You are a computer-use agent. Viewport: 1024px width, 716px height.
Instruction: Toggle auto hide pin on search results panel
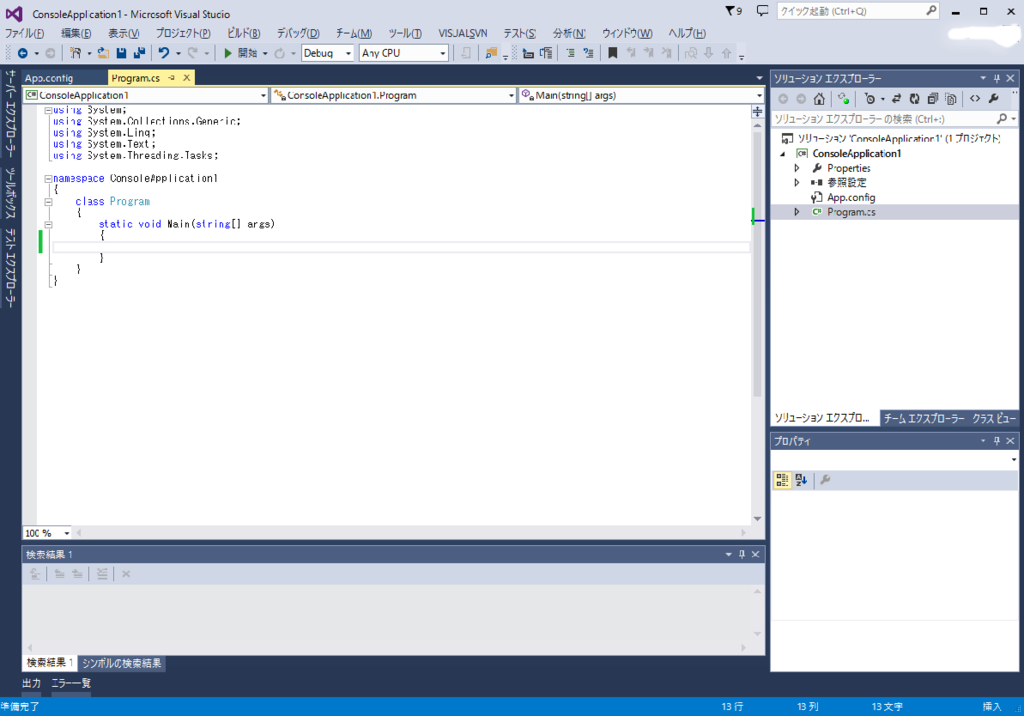coord(742,554)
